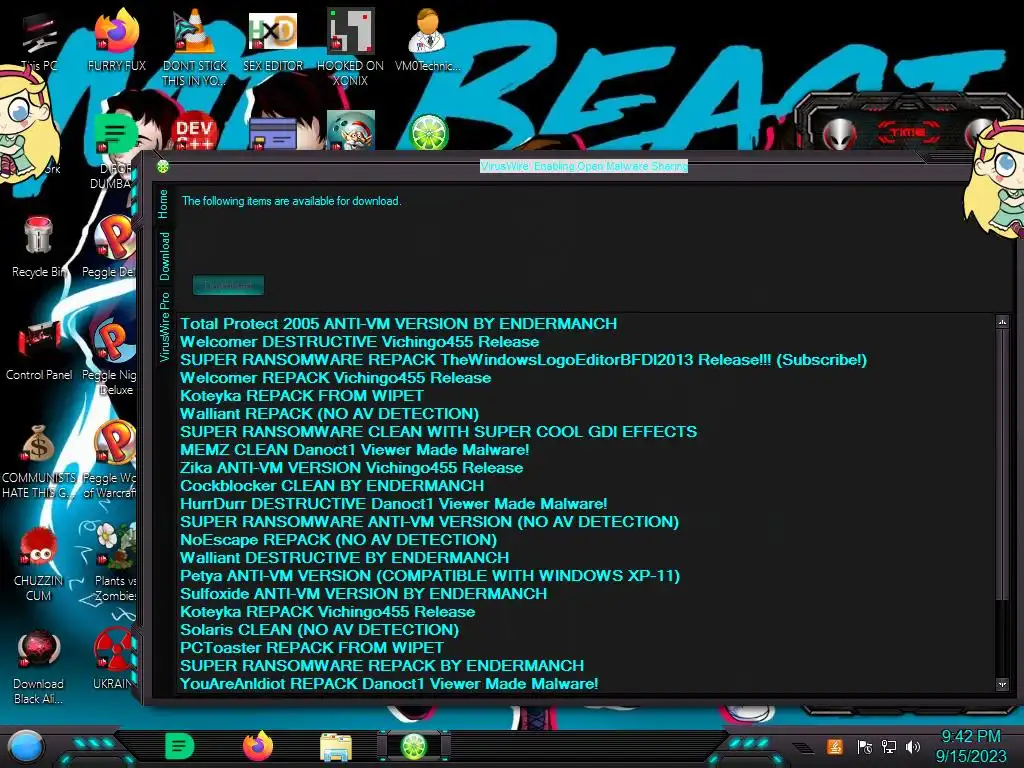Select Sulfoxide ANTI-VM VERSION BY ENDERMANCH
The image size is (1024, 768).
[364, 594]
